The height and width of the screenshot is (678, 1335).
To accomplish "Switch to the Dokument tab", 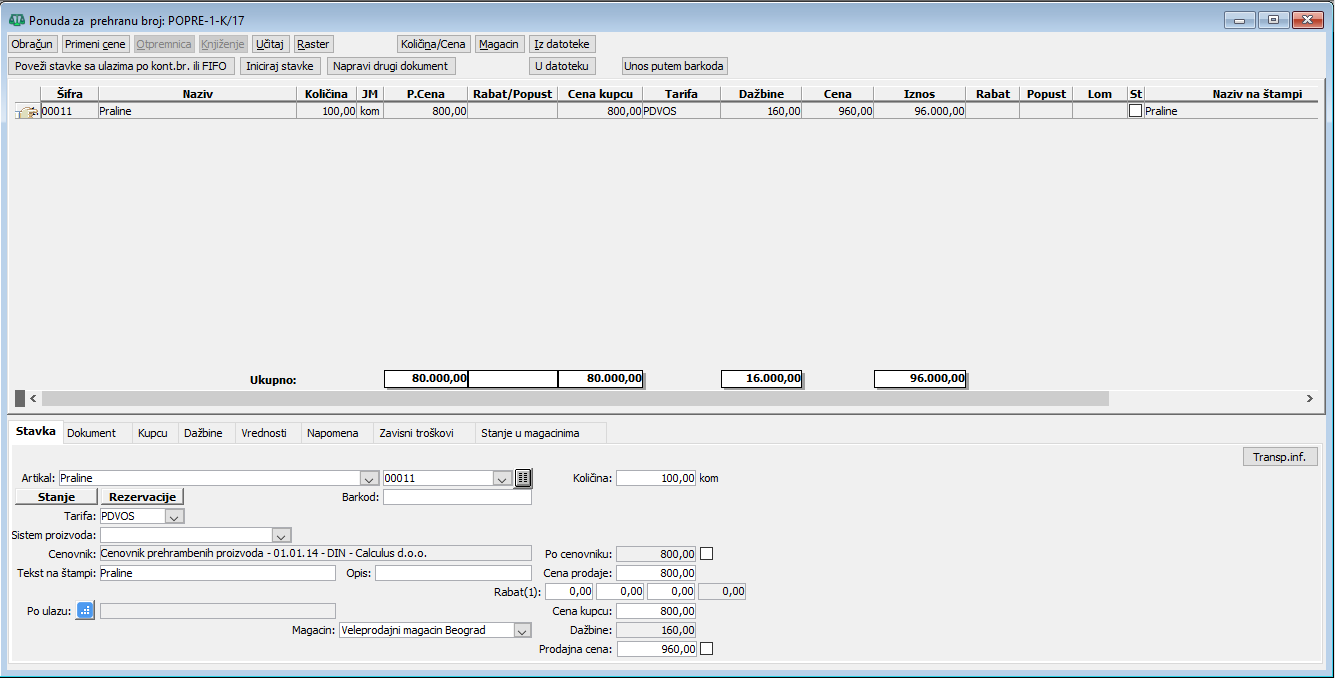I will pyautogui.click(x=91, y=433).
